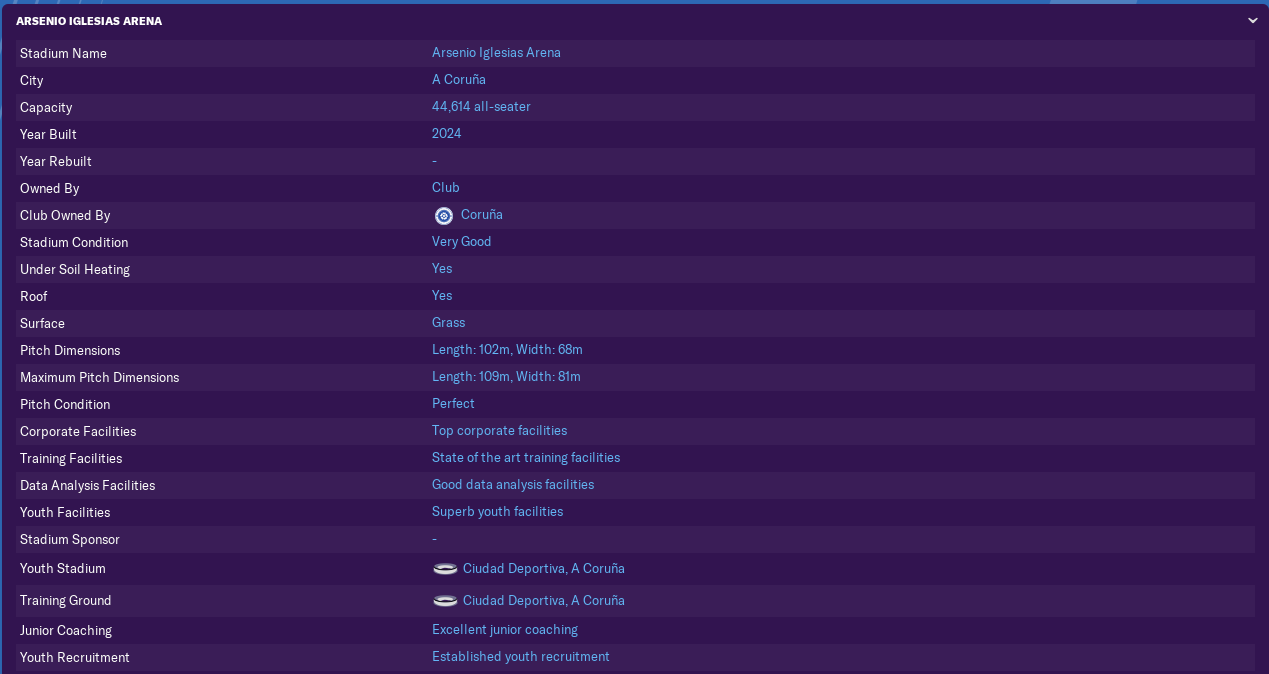Click the Arsenio Iglesias Arena stadium name value
This screenshot has height=674, width=1269.
(496, 53)
